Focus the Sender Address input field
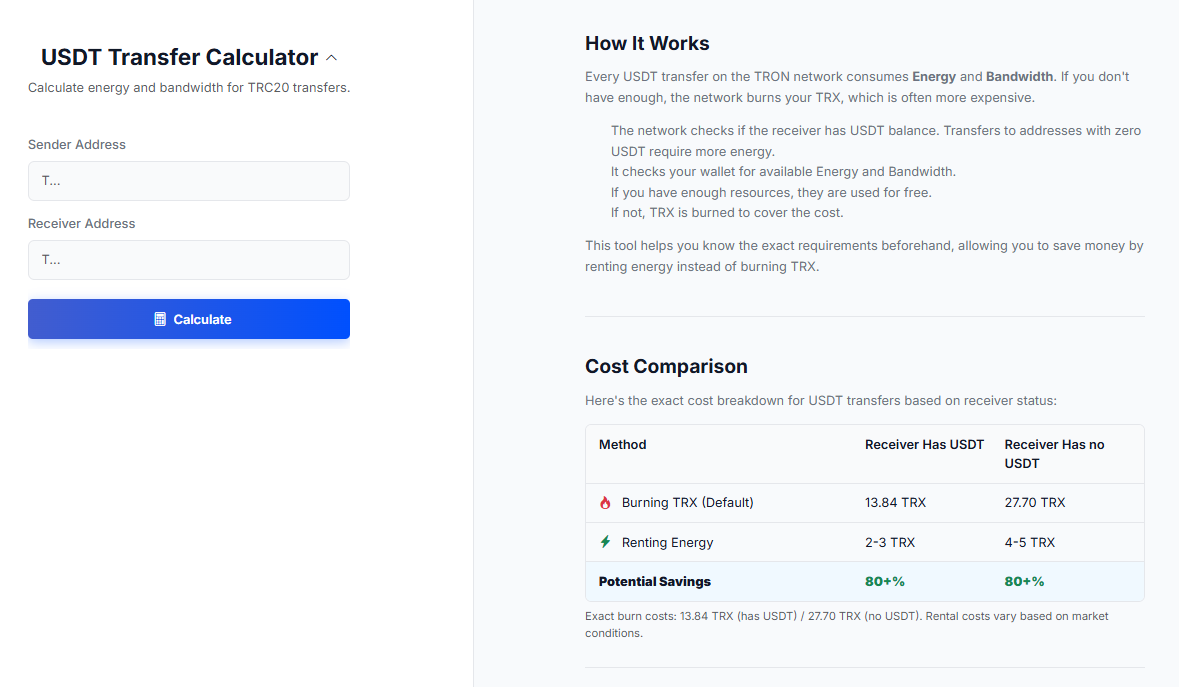This screenshot has width=1179, height=687. 189,181
